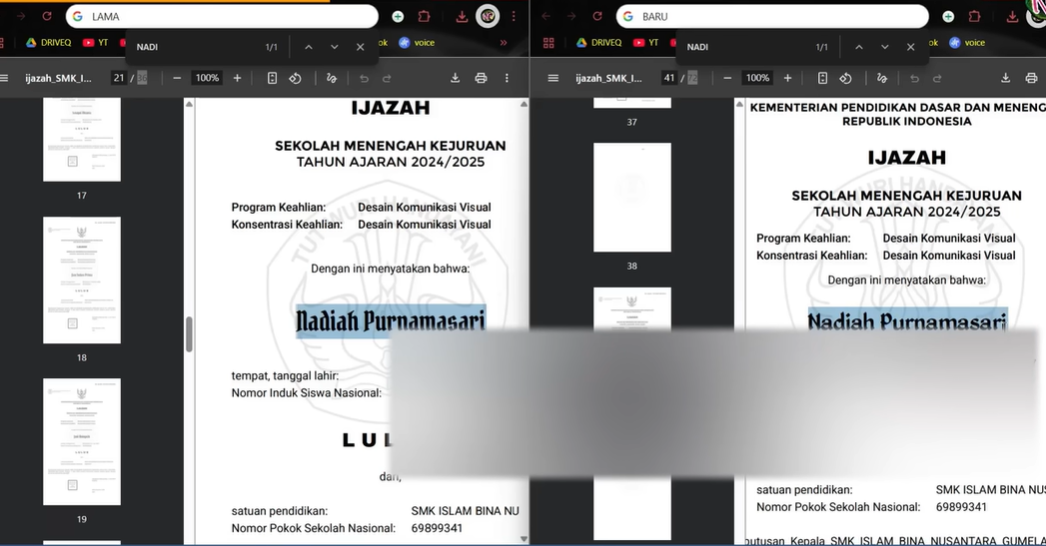Image resolution: width=1046 pixels, height=546 pixels.
Task: Go to next find match in LAMA window
Action: click(334, 47)
